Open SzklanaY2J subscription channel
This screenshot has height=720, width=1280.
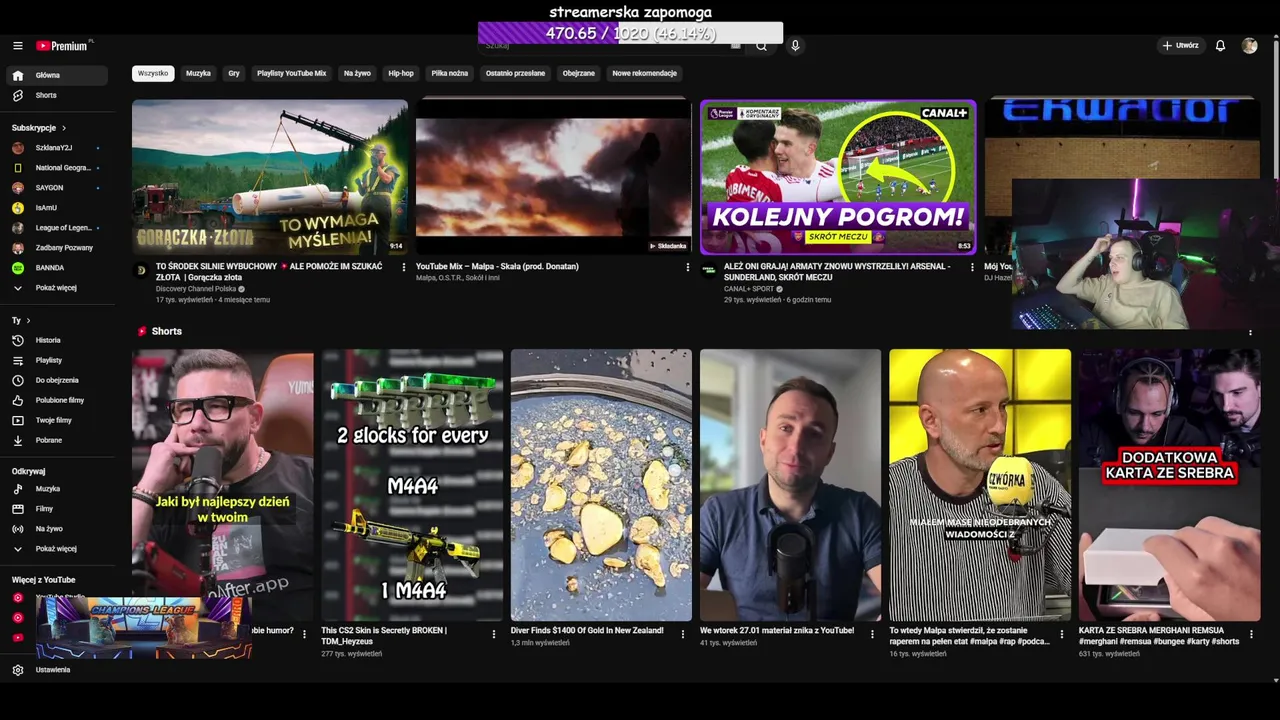[59, 148]
